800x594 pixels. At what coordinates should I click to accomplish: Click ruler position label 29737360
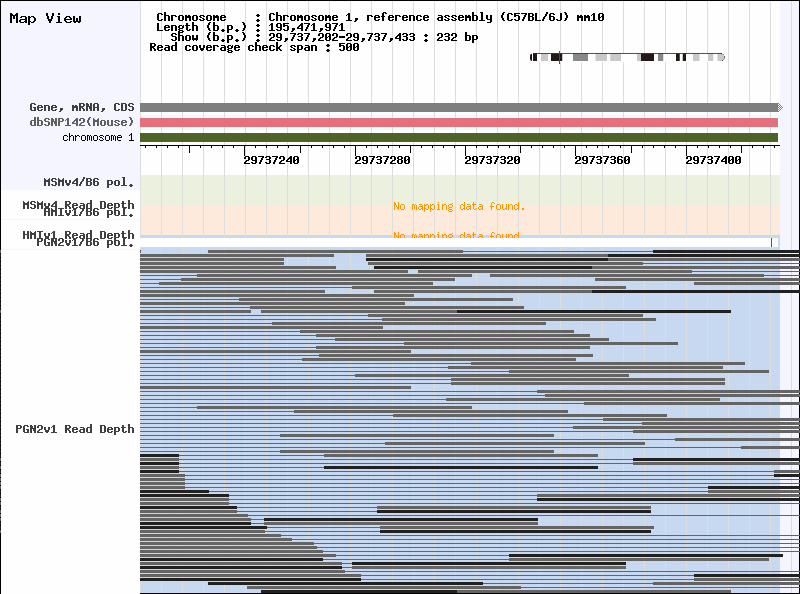click(x=603, y=160)
